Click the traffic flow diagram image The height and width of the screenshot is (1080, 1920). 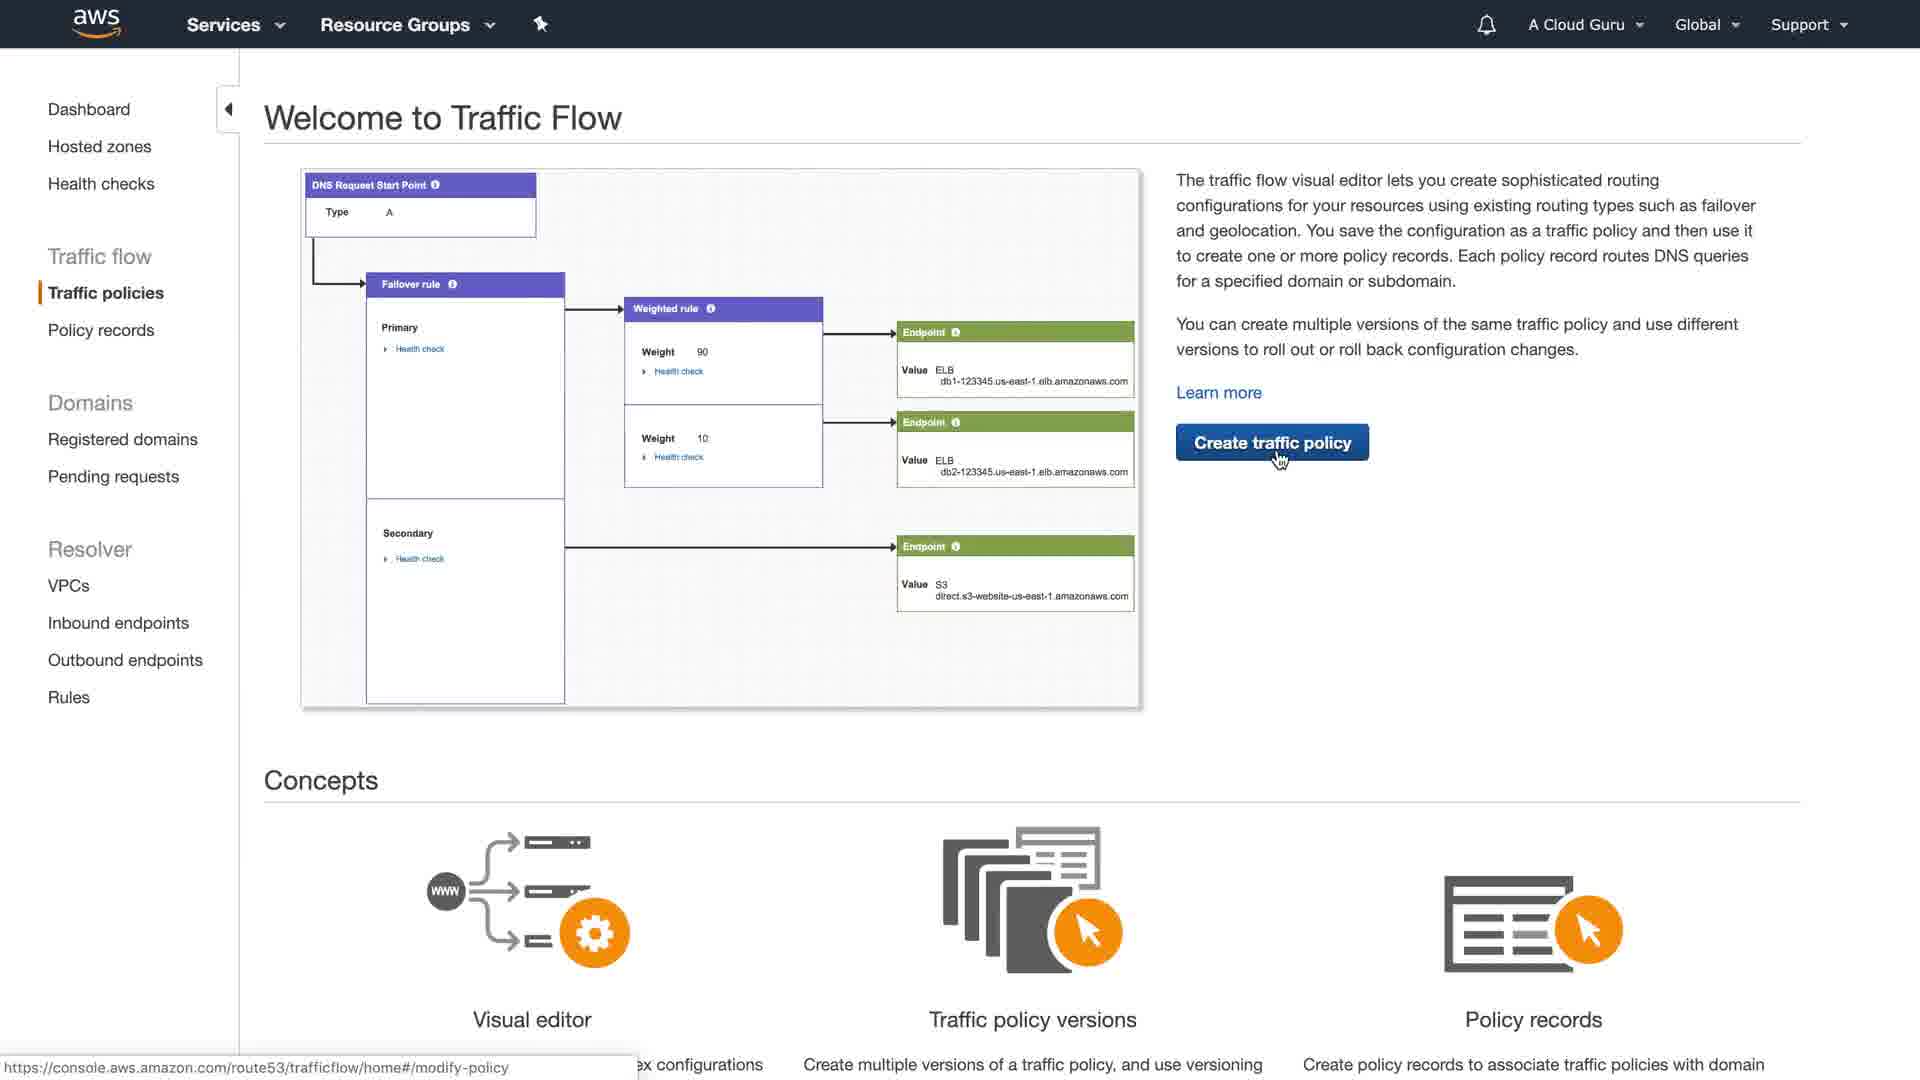pyautogui.click(x=720, y=438)
